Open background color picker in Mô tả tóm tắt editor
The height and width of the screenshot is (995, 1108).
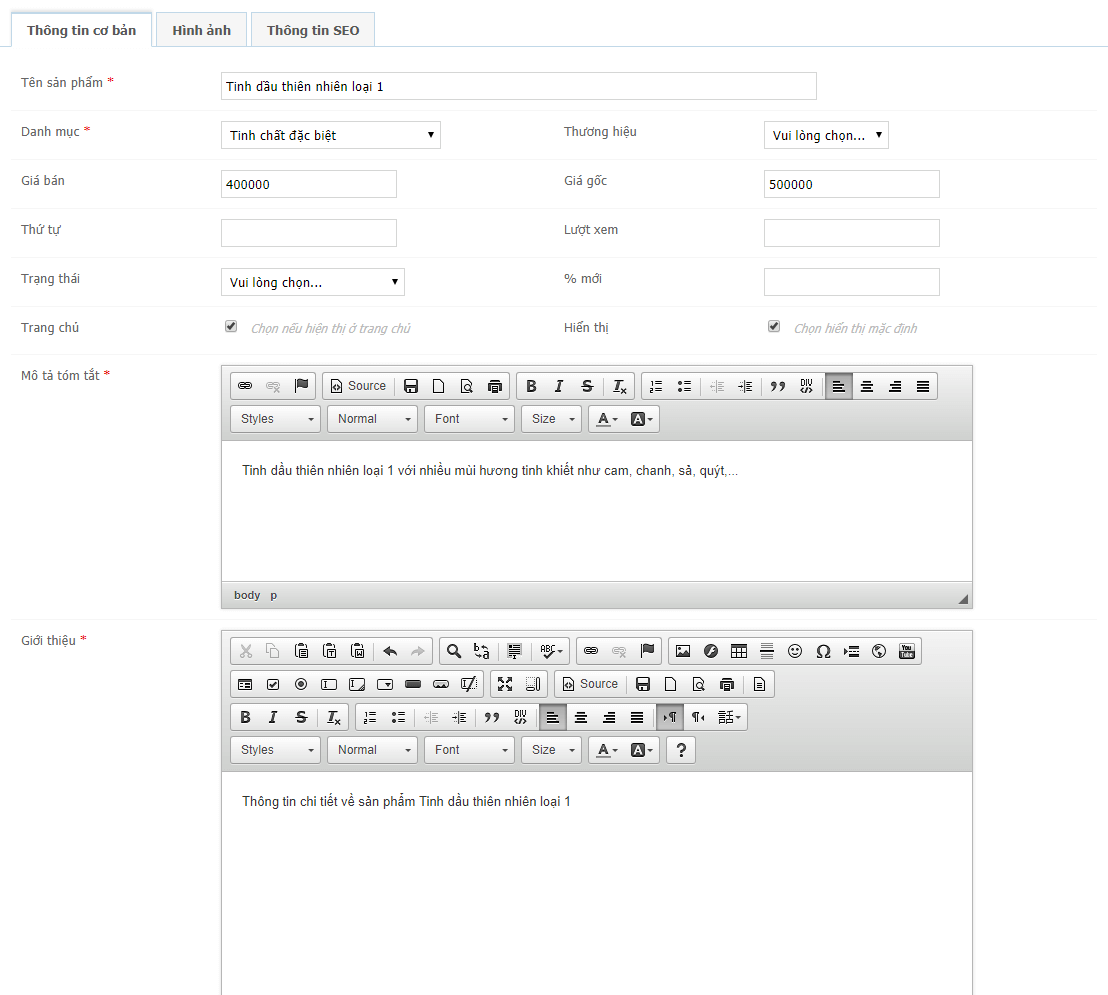pos(641,419)
